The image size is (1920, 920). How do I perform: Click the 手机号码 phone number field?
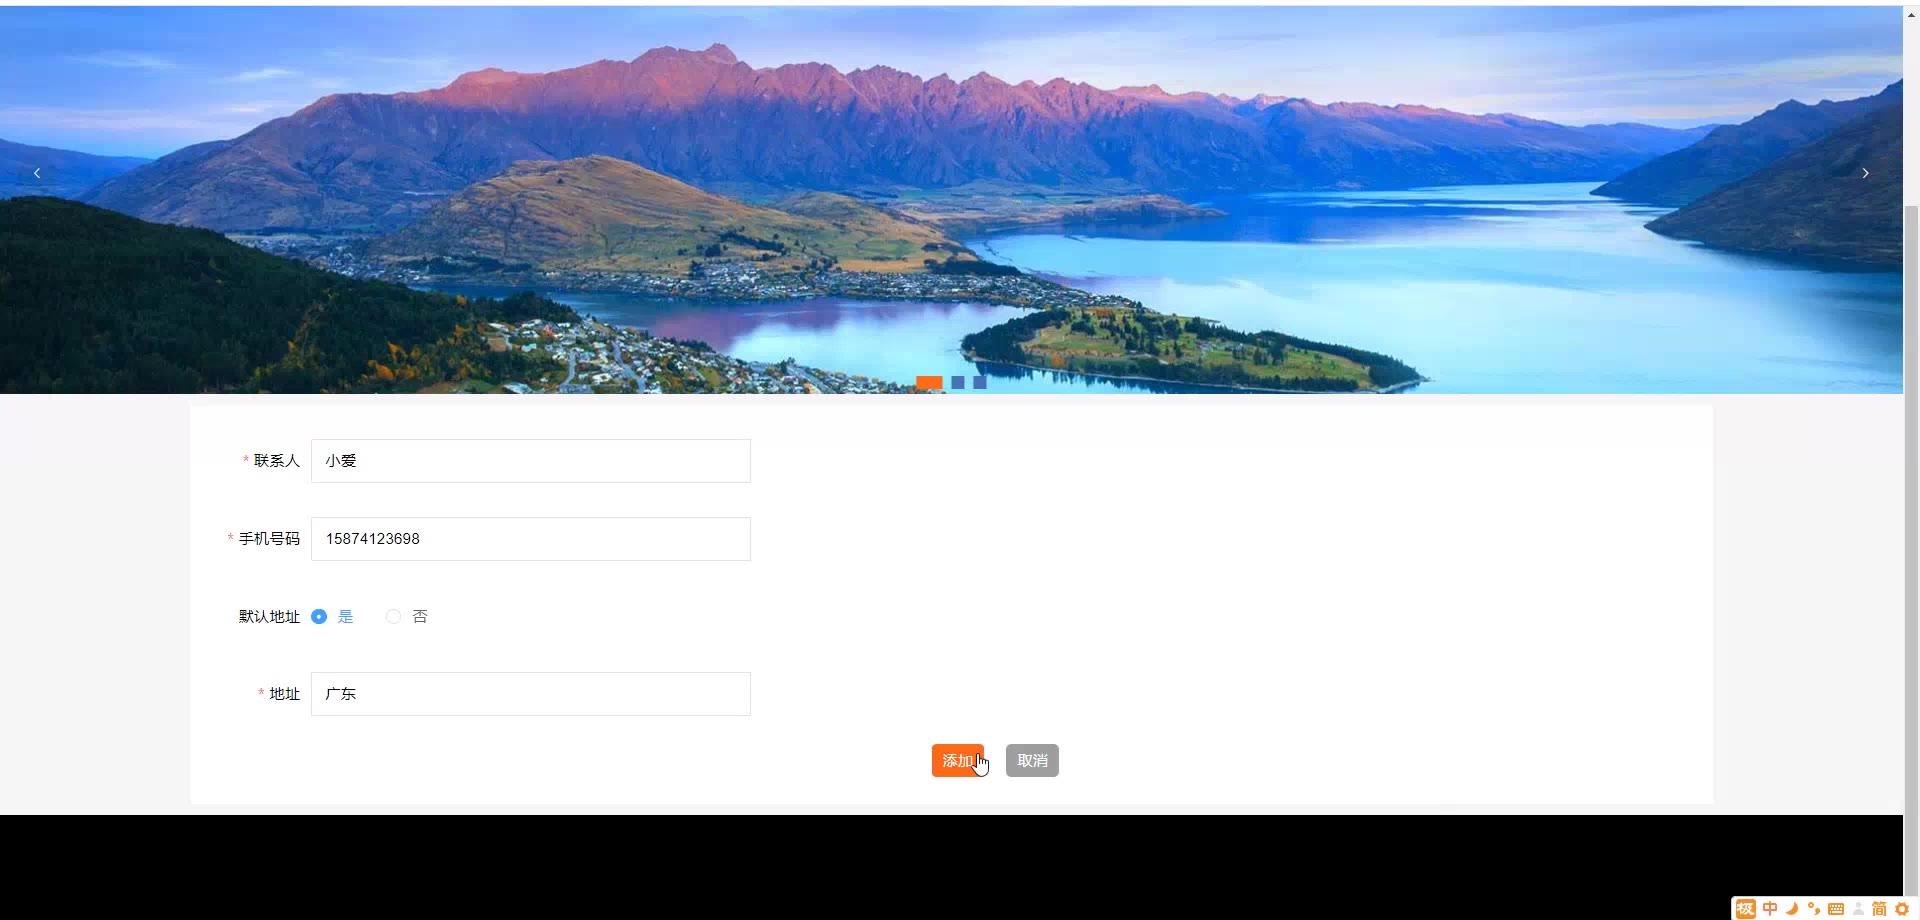531,539
